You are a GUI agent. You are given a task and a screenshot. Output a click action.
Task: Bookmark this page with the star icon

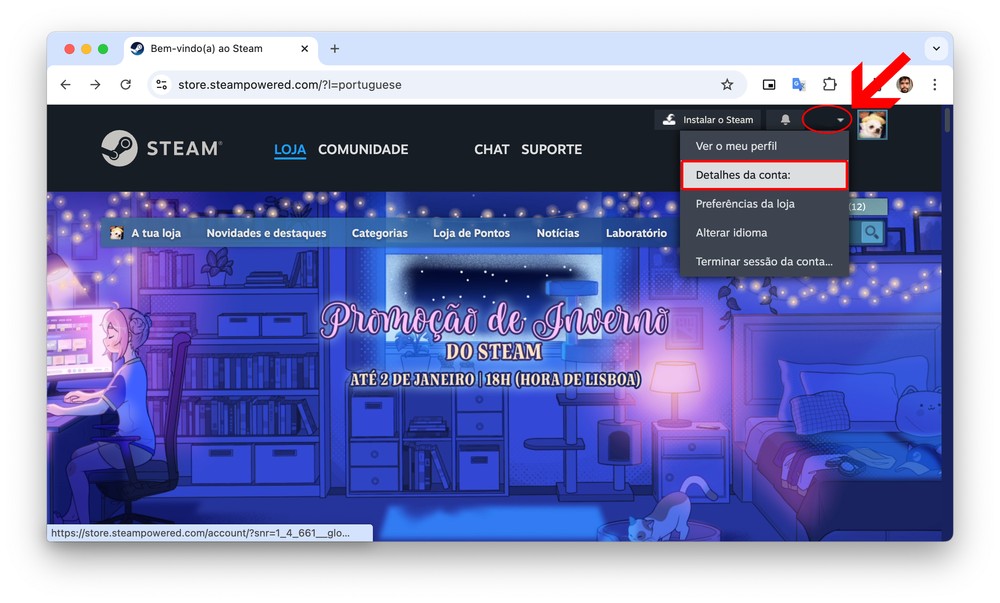coord(727,85)
